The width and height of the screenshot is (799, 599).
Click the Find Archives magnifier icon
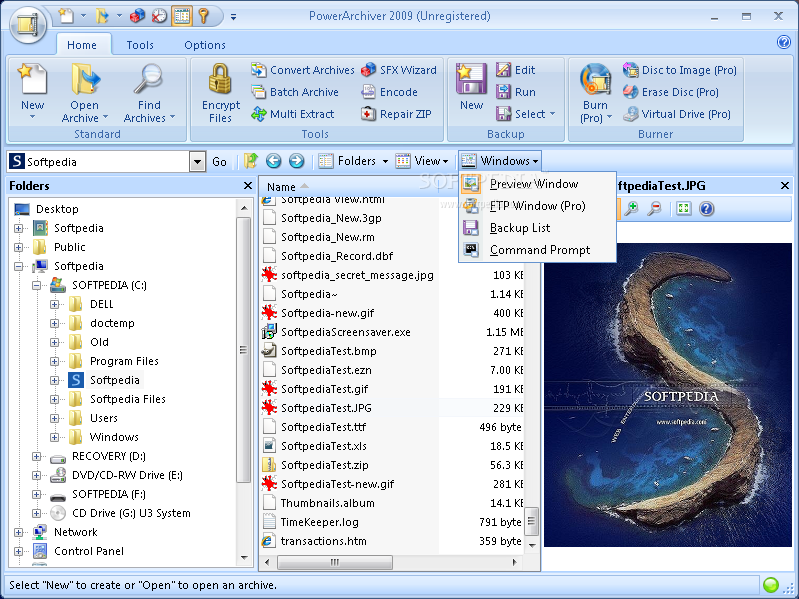point(148,79)
